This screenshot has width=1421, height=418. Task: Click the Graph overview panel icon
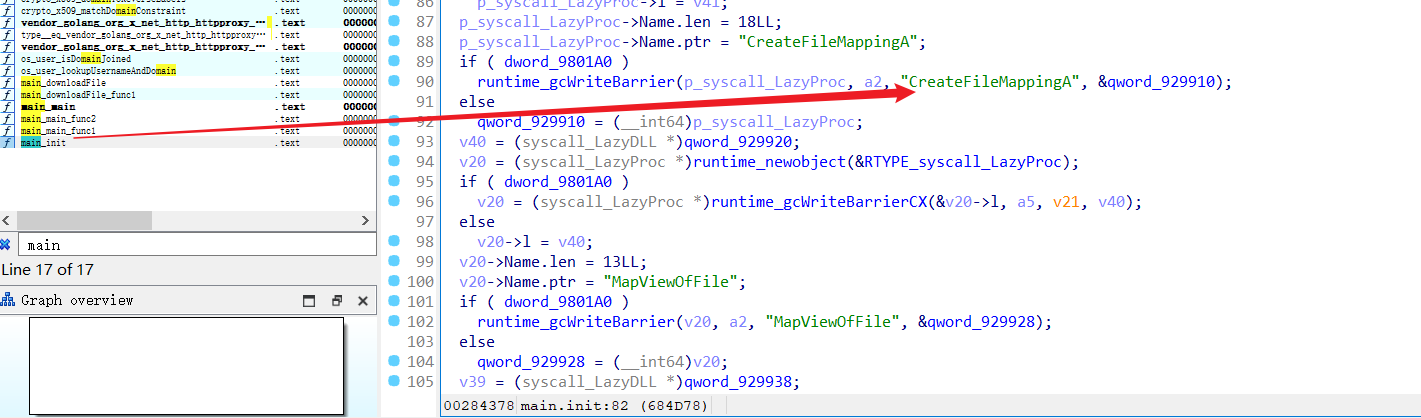tap(9, 300)
